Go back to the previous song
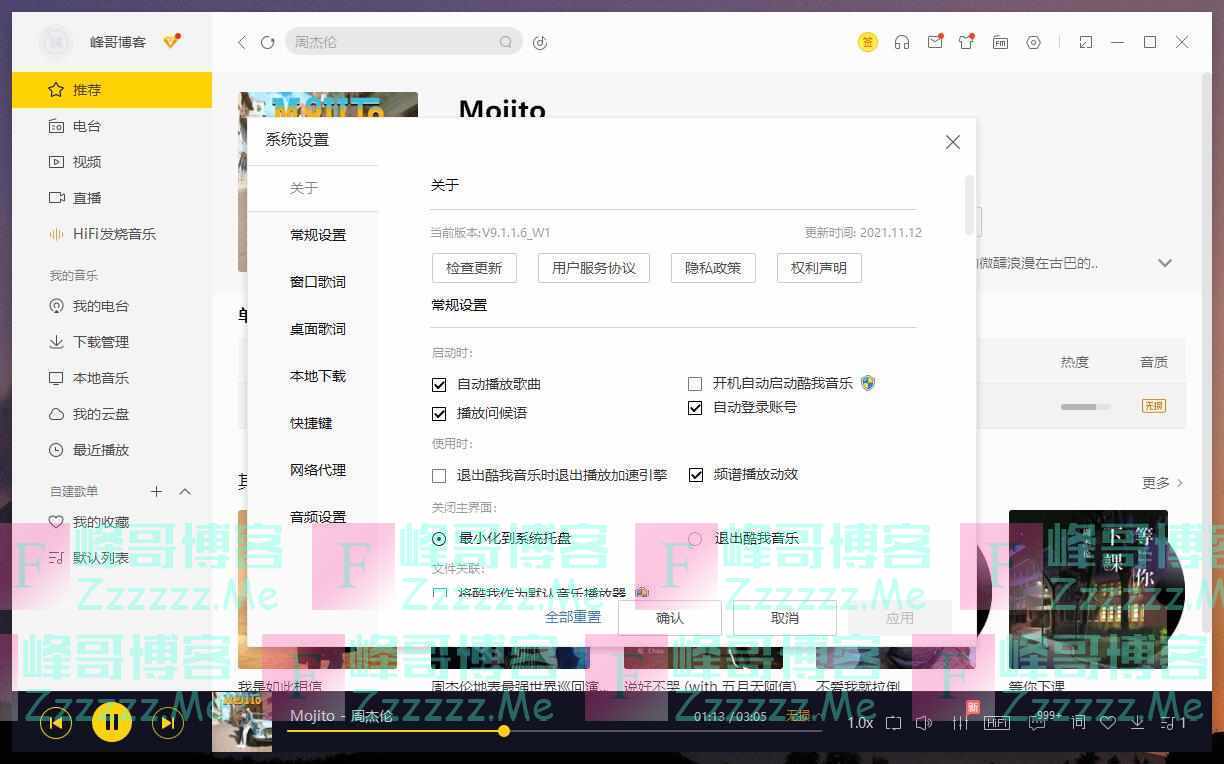Screen dimensions: 1224x764 click(56, 722)
